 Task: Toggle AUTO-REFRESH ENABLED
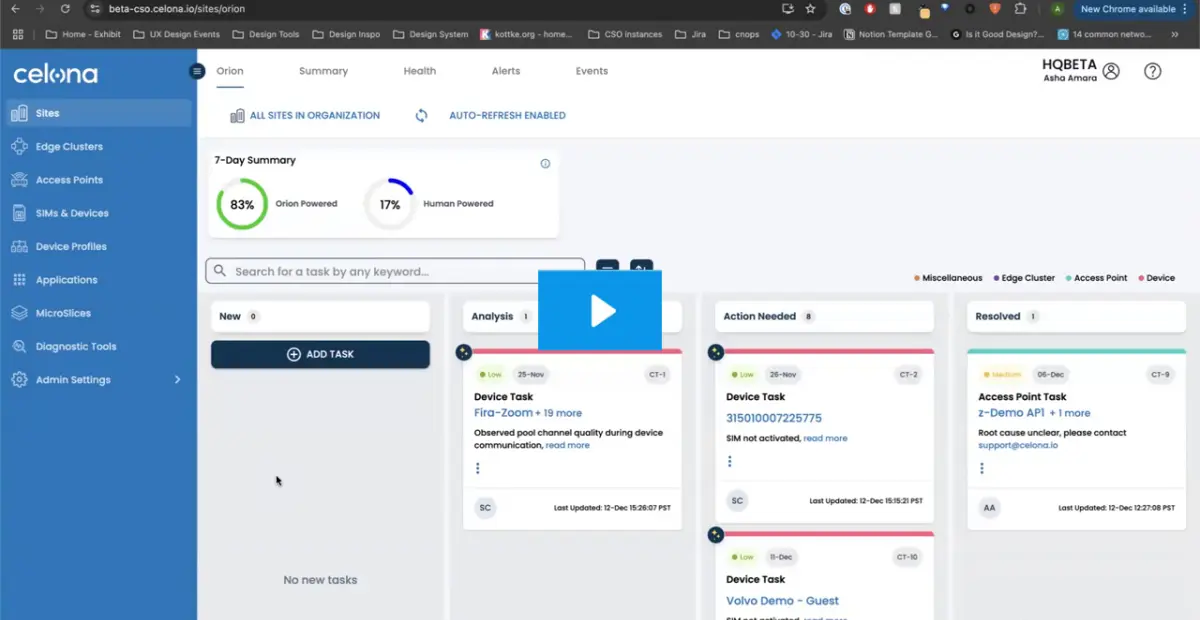pyautogui.click(x=507, y=116)
